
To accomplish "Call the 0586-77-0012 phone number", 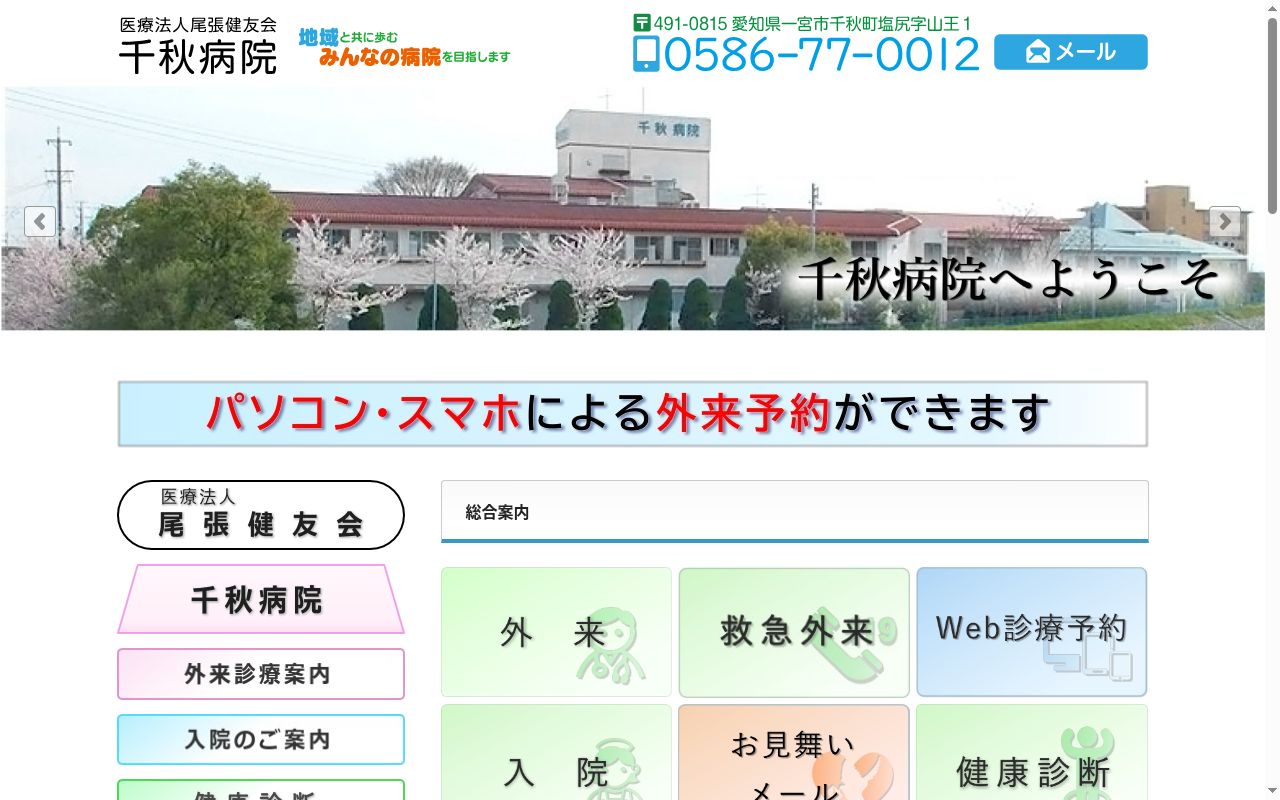I will 806,54.
